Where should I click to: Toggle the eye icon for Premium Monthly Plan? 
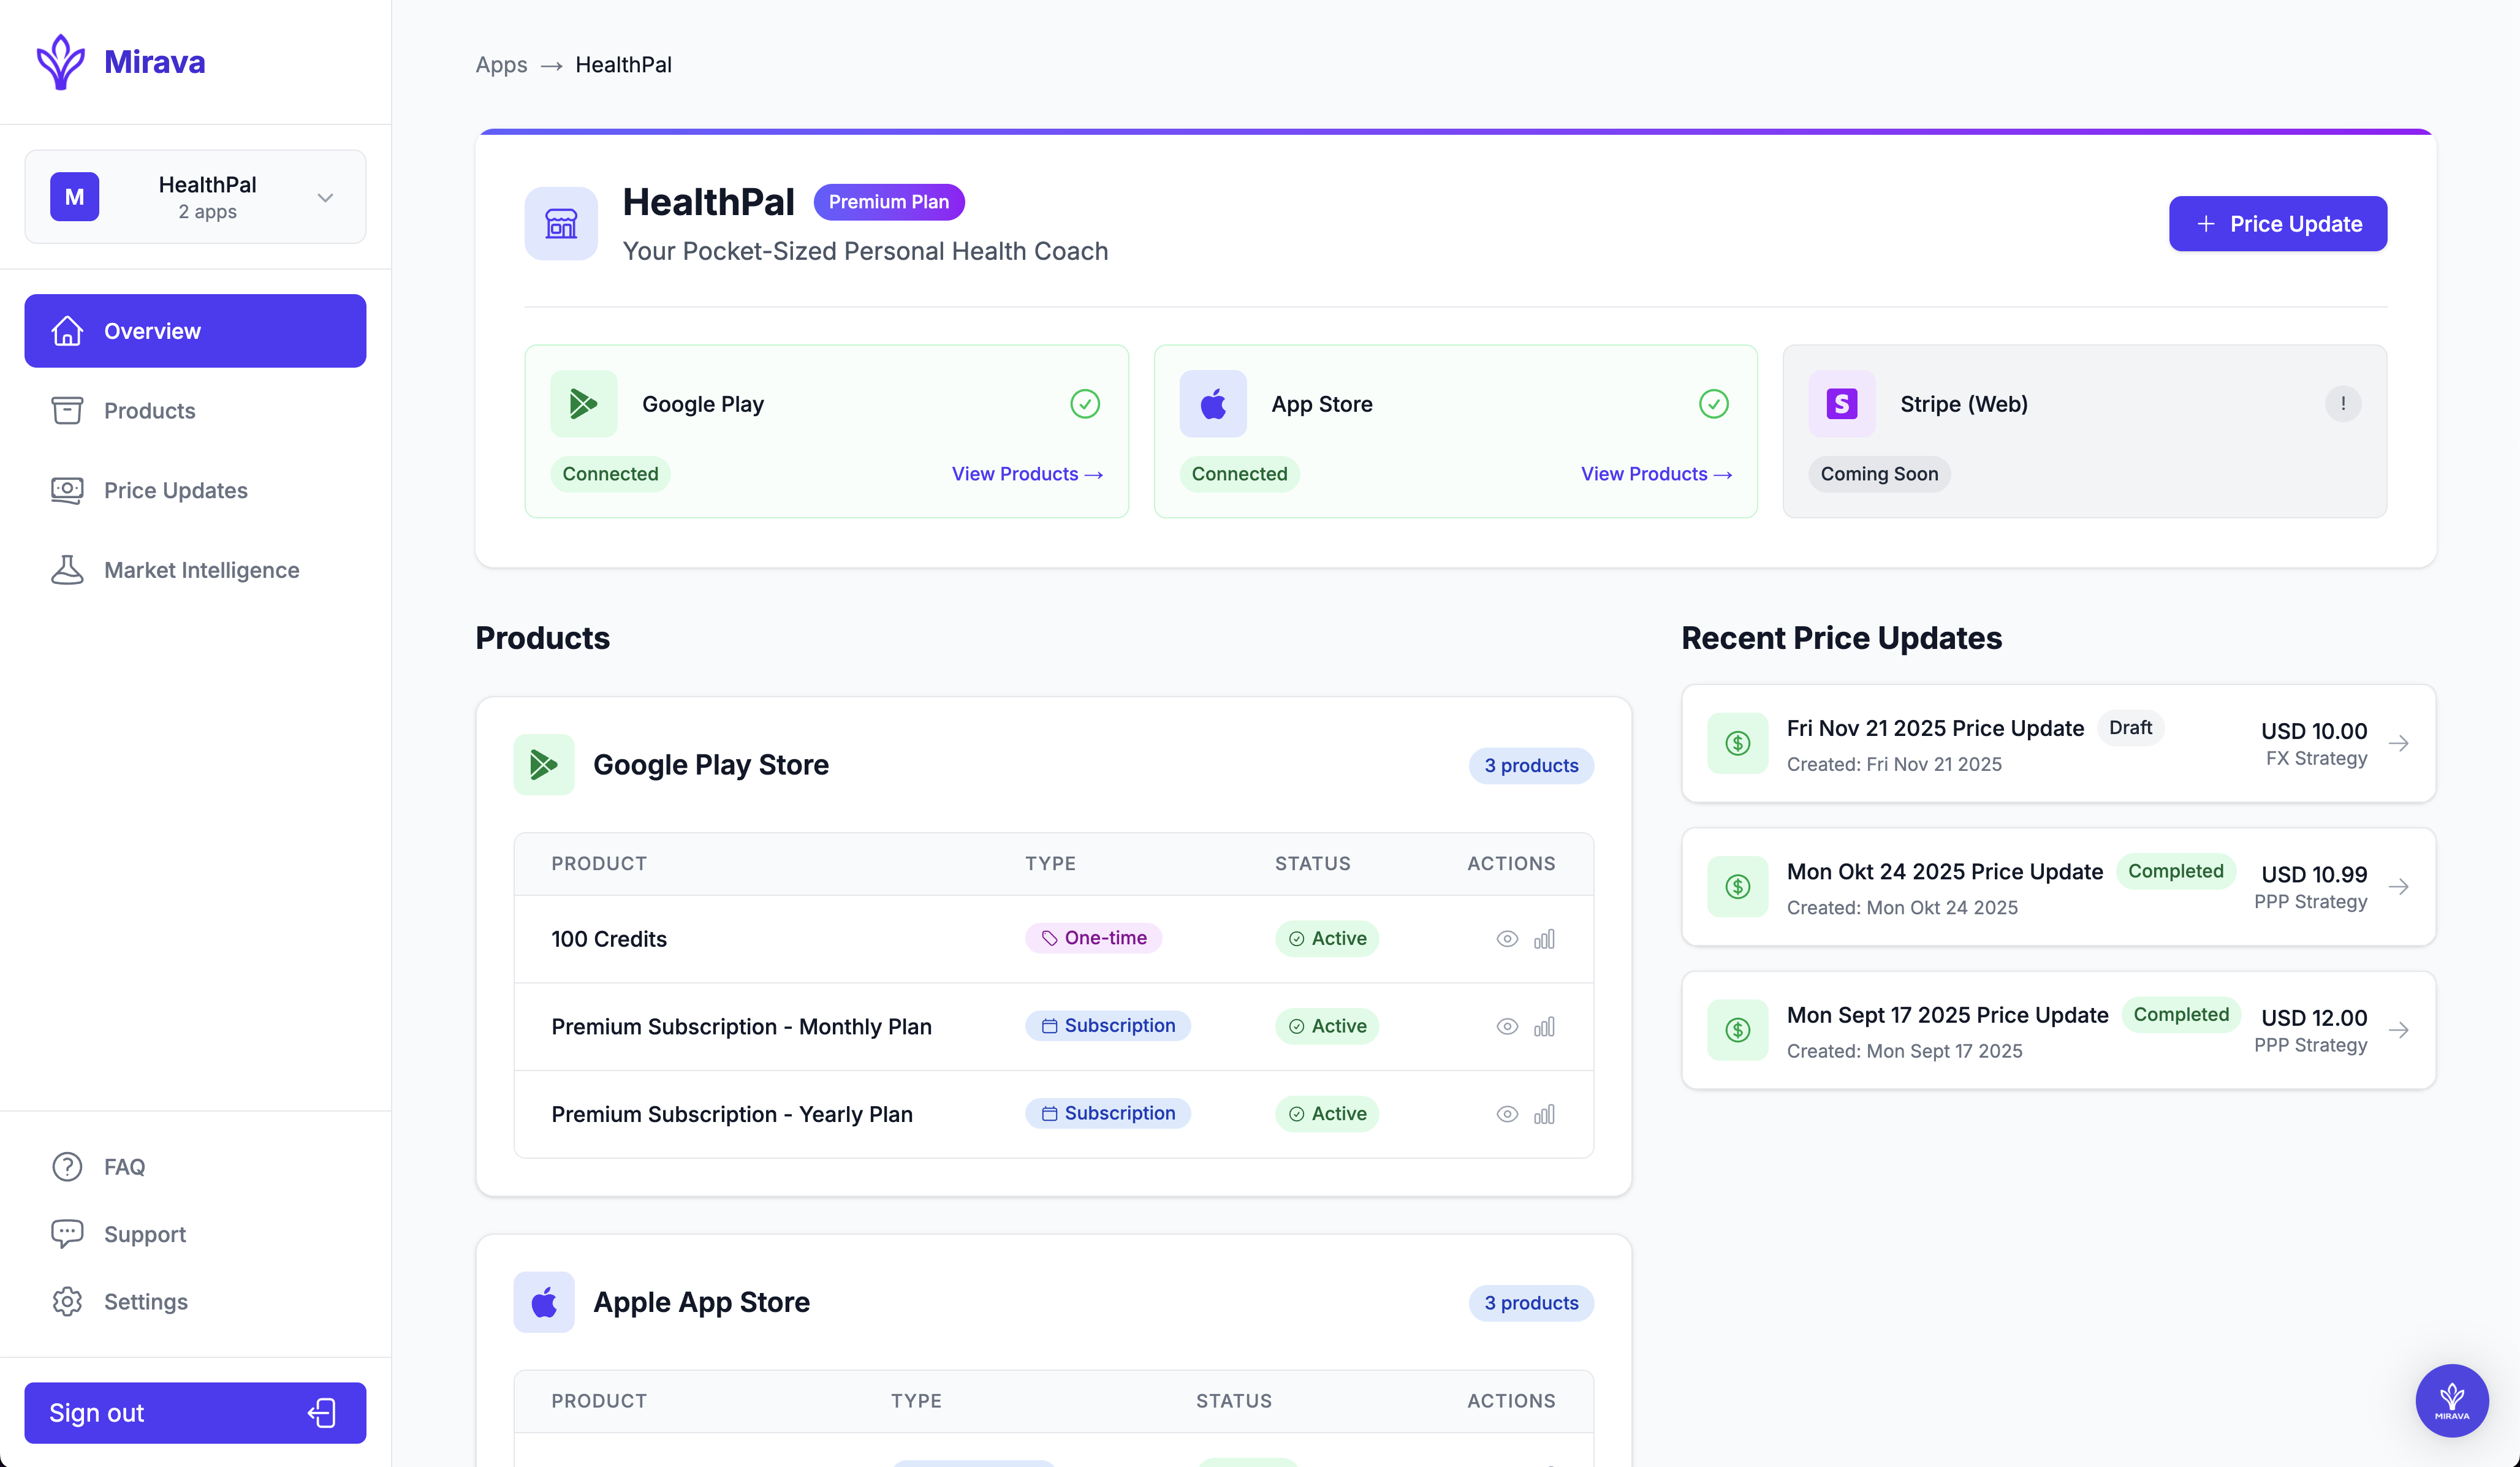[x=1507, y=1026]
